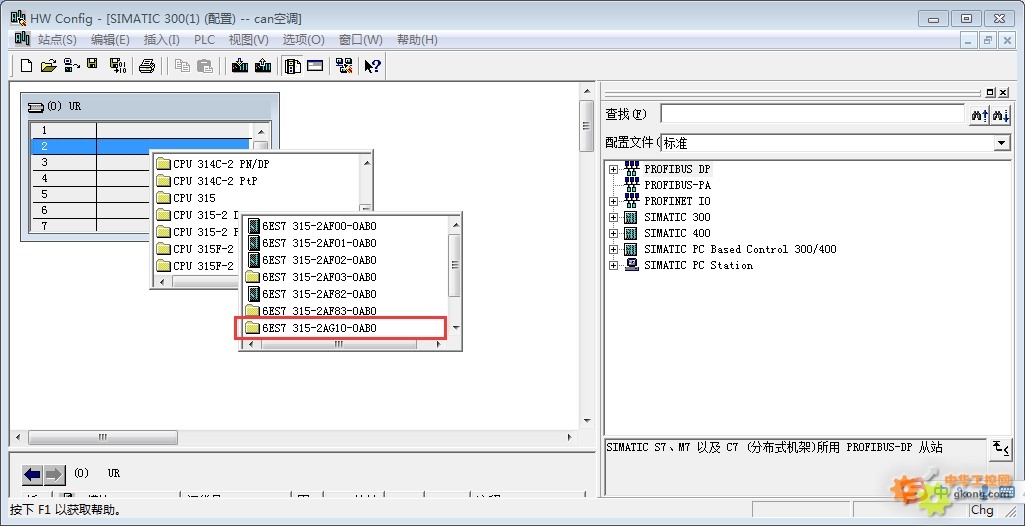Click the search upward binoculars button
Viewport: 1025px width, 526px height.
point(979,116)
